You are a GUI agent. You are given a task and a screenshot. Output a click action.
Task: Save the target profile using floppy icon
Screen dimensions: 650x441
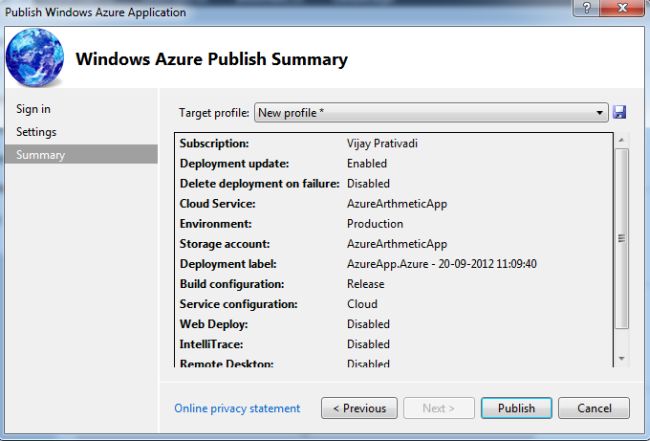(619, 112)
